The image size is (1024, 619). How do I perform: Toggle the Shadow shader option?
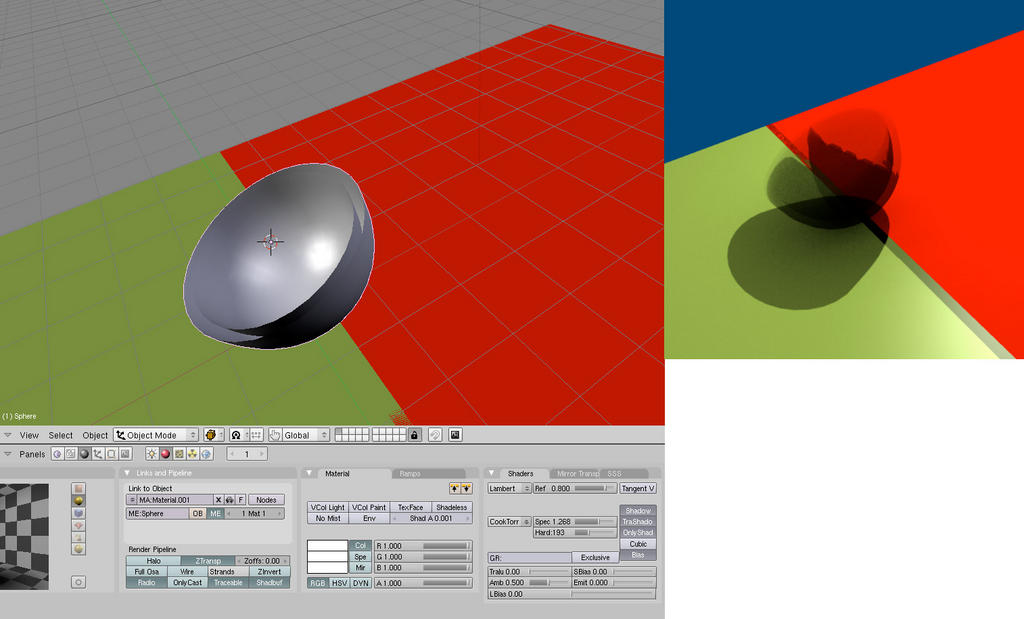pyautogui.click(x=638, y=511)
